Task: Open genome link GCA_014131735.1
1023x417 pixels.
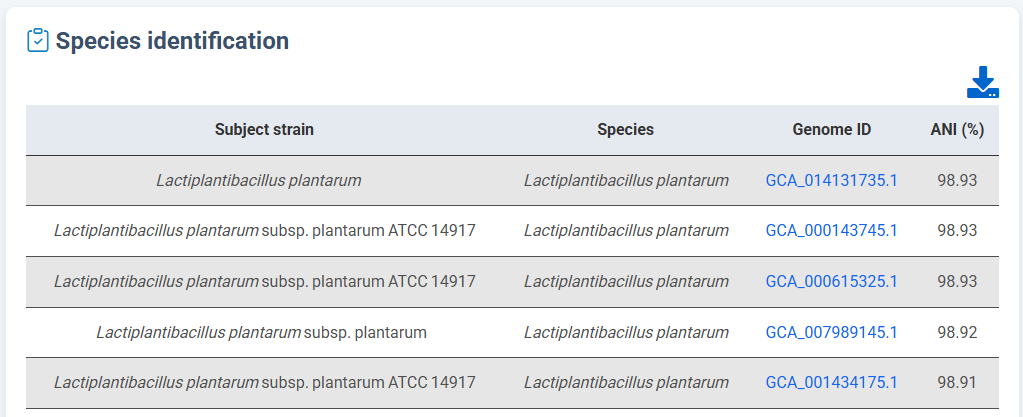Action: 831,181
